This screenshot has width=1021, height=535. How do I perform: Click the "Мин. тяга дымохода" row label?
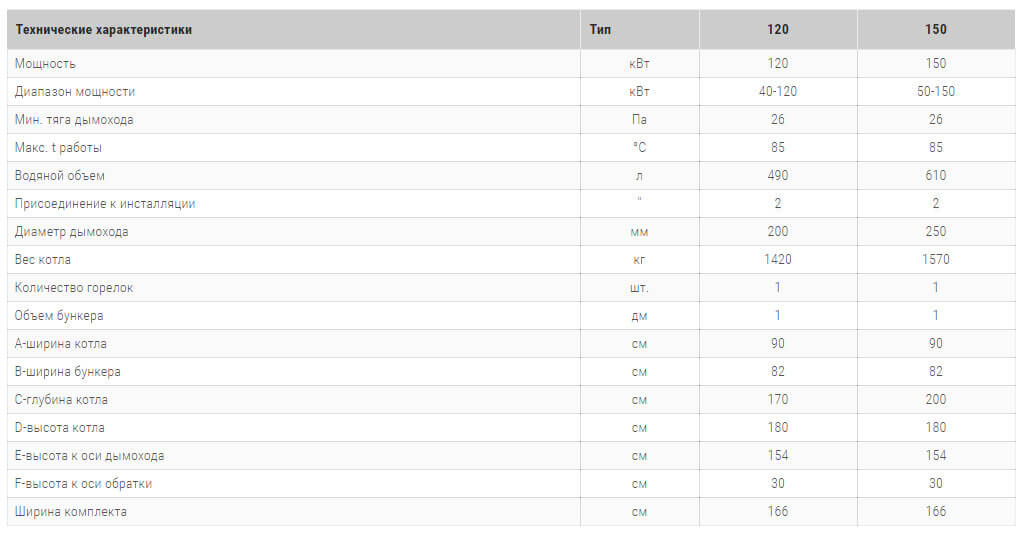pyautogui.click(x=74, y=120)
